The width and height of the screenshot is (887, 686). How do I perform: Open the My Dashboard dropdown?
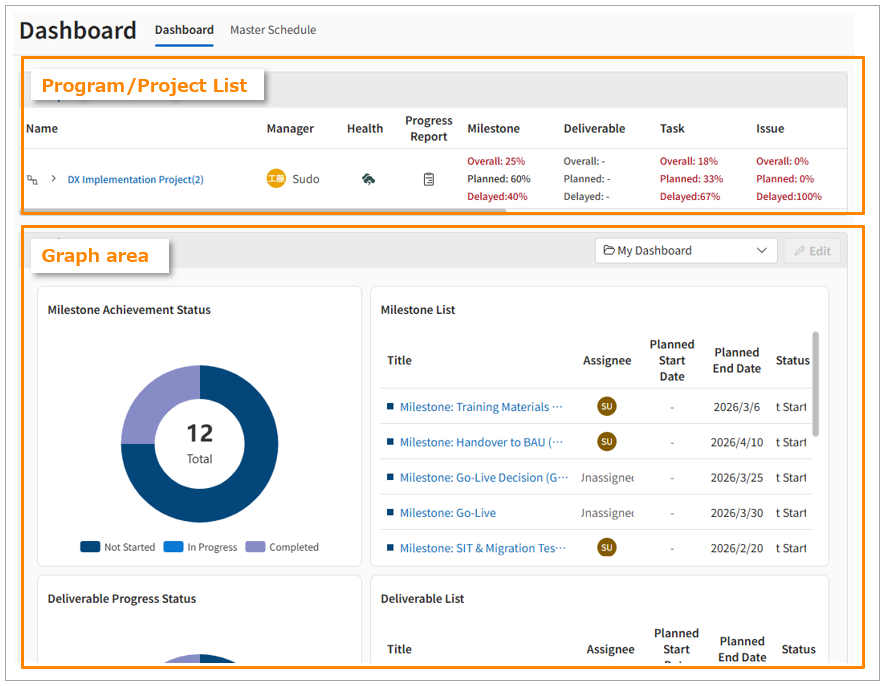[686, 251]
